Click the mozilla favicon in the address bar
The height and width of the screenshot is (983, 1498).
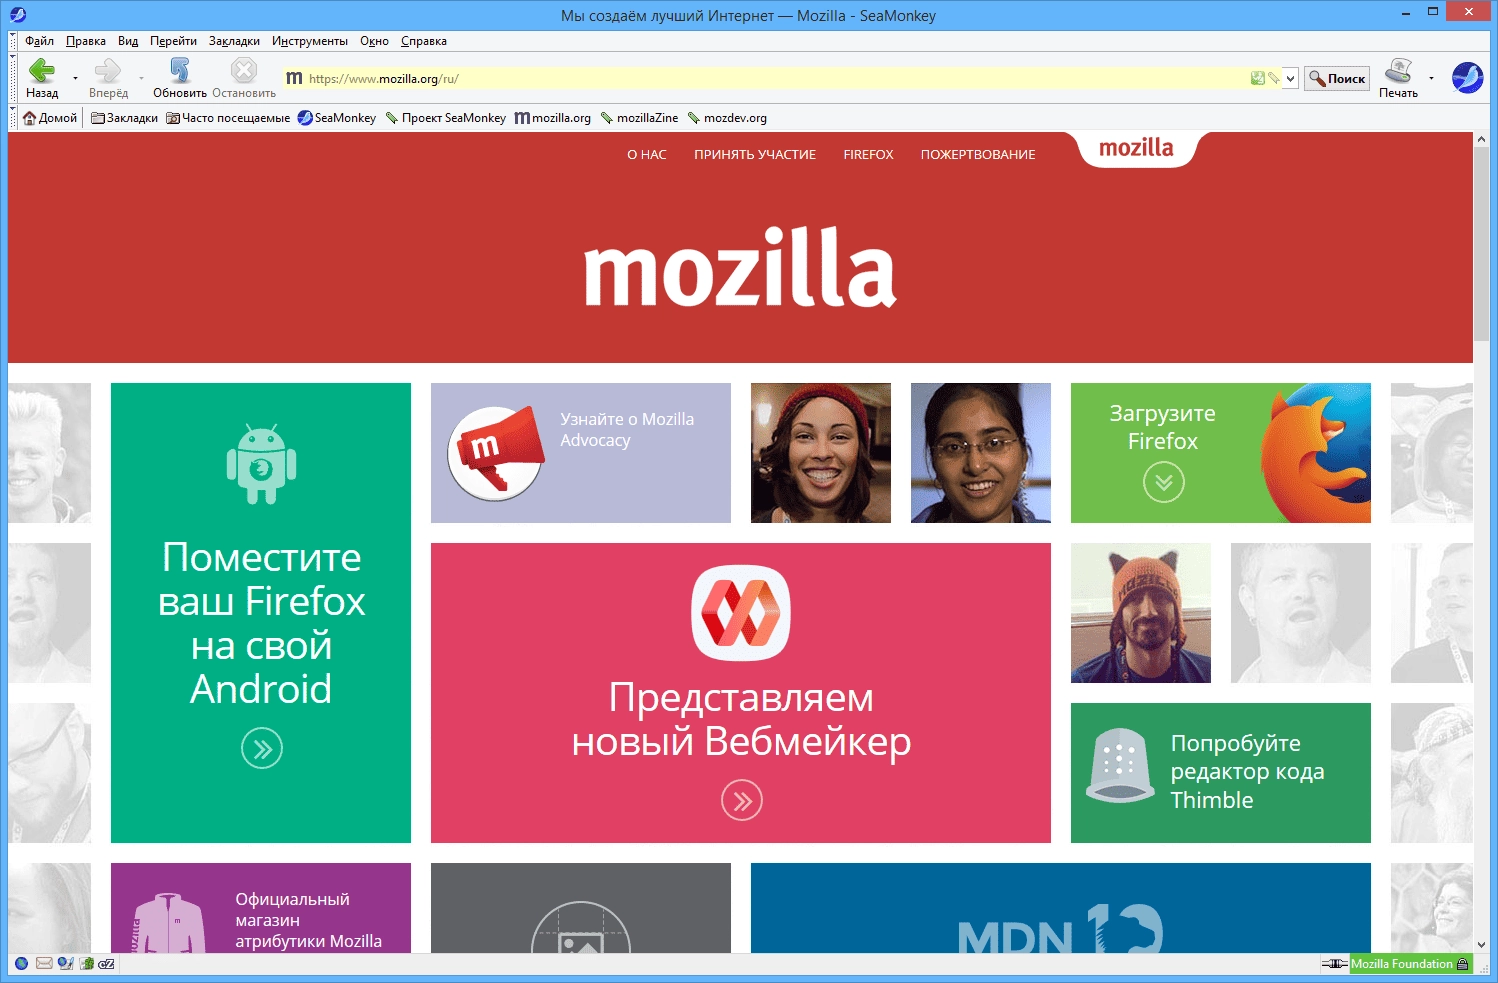click(294, 78)
